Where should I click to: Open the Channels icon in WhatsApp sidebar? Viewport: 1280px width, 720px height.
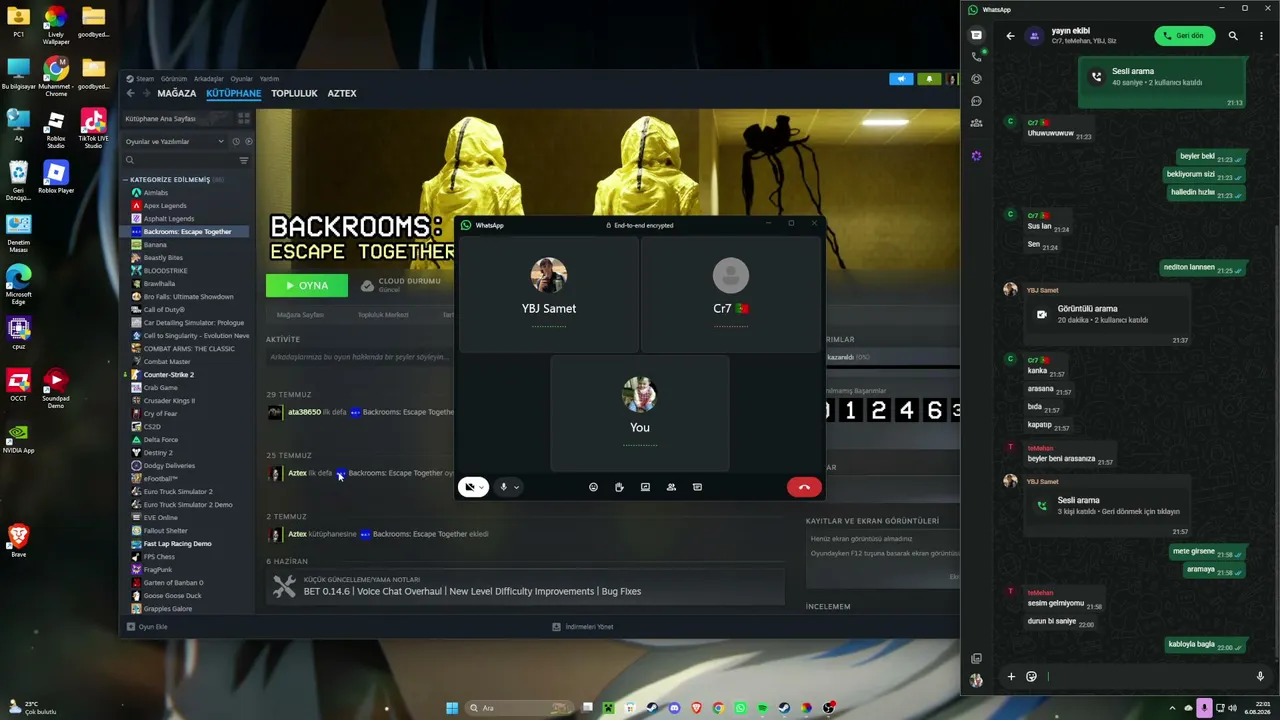coord(977,101)
